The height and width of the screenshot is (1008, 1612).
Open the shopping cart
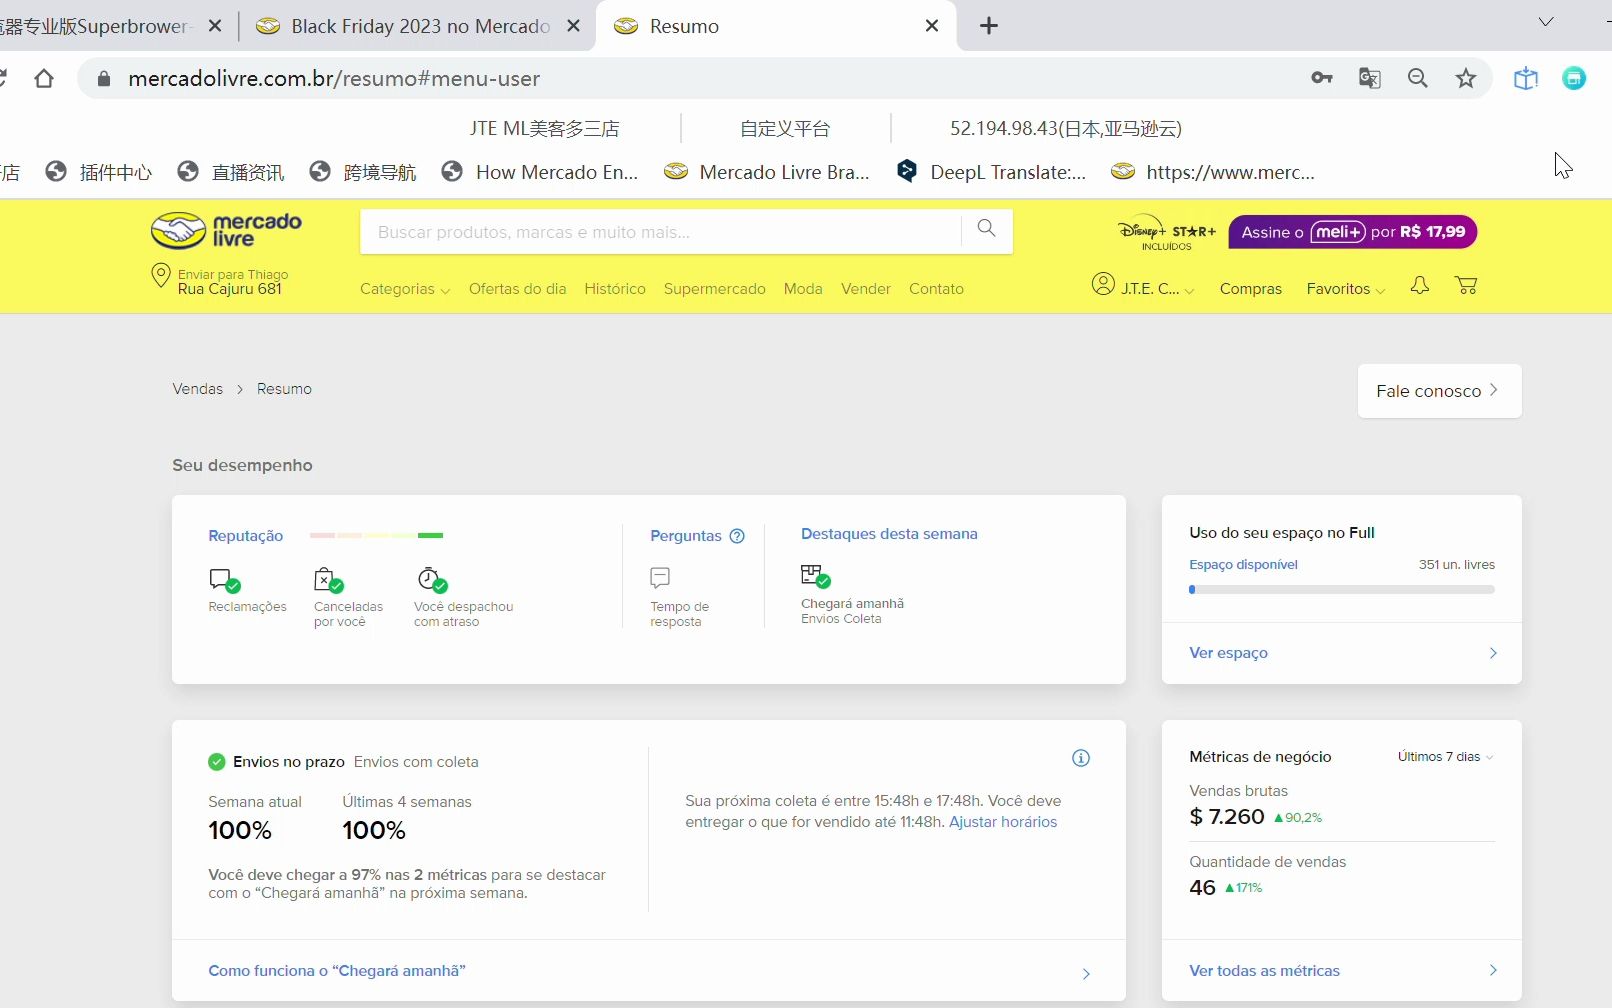(1466, 286)
